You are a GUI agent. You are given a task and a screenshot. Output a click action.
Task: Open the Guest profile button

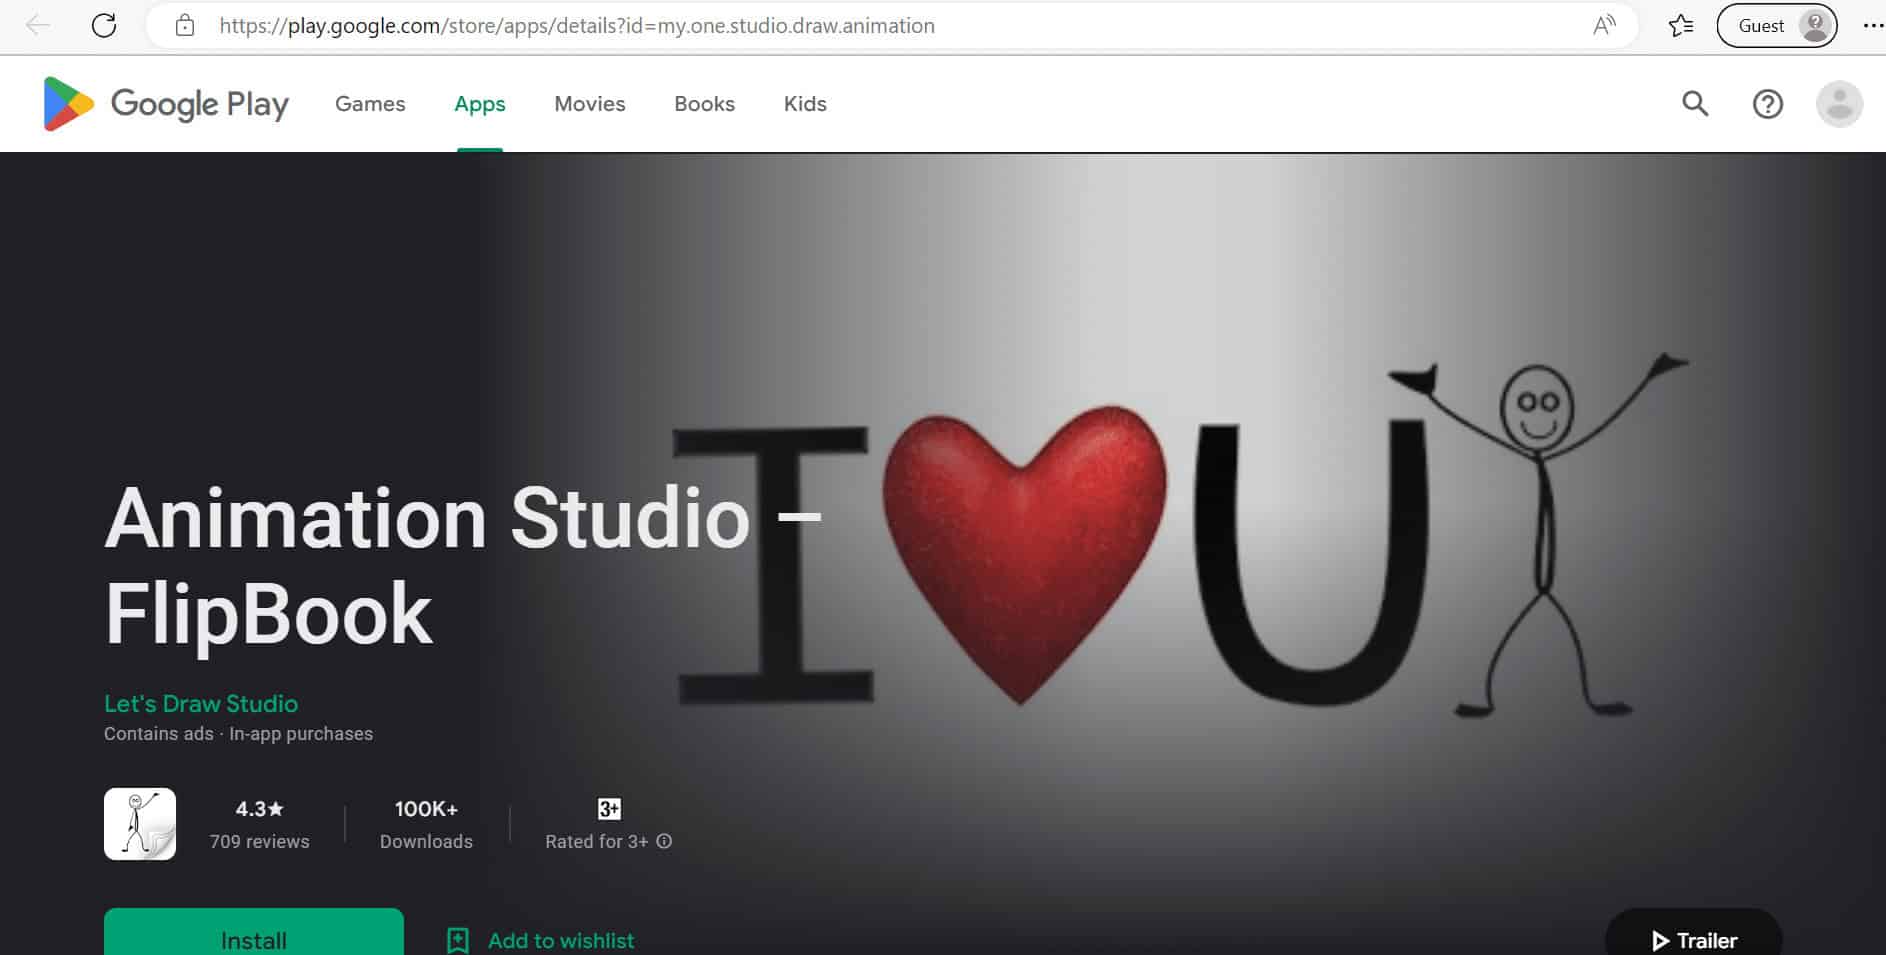[1777, 26]
